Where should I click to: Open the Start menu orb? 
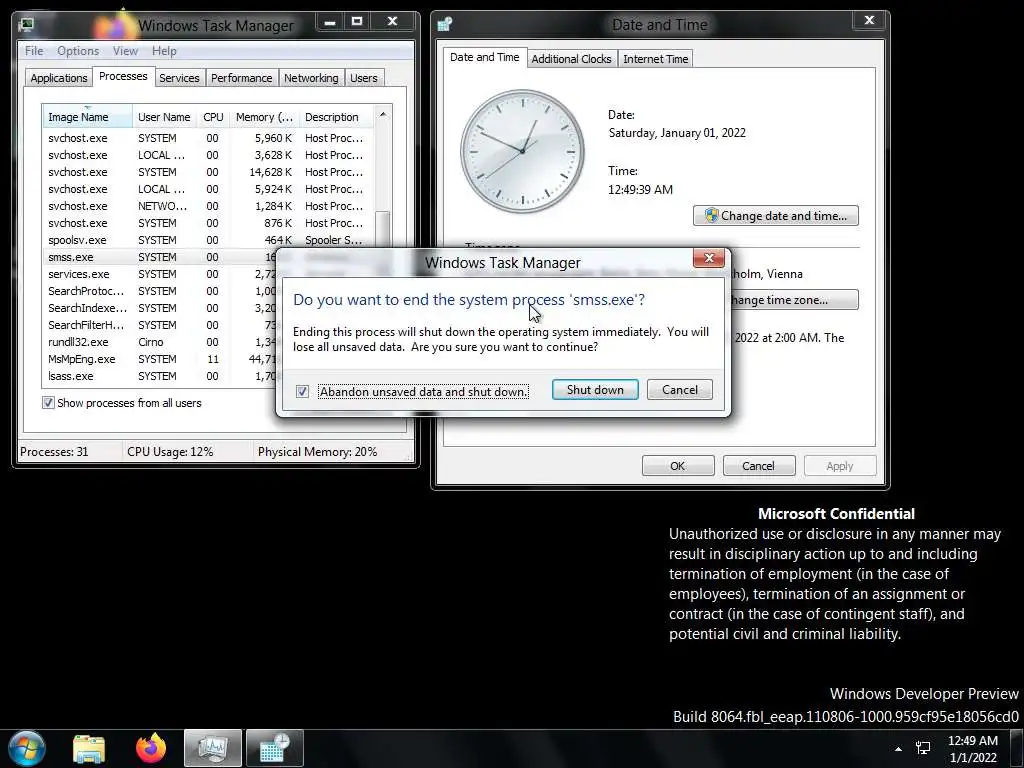pyautogui.click(x=26, y=748)
